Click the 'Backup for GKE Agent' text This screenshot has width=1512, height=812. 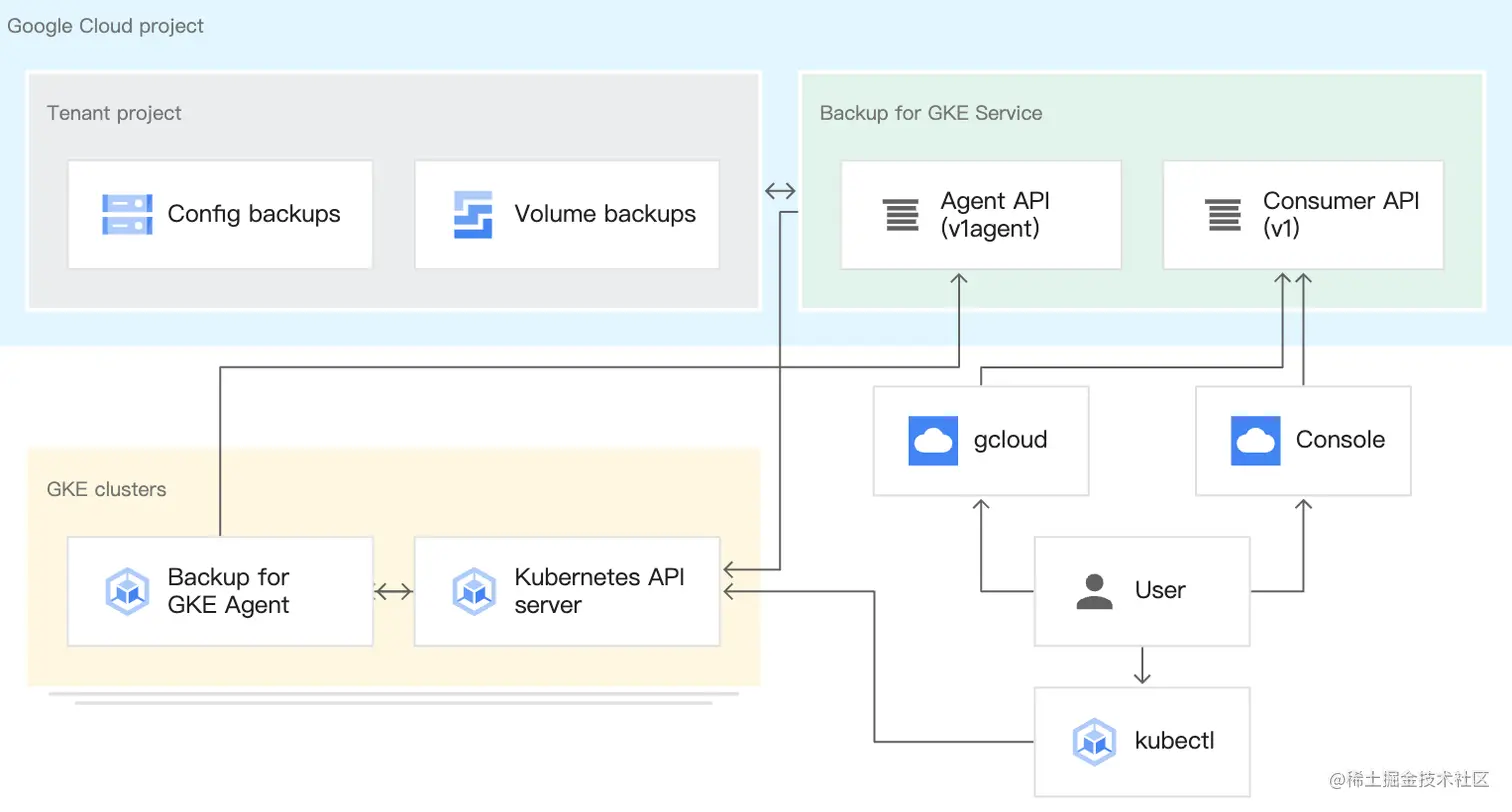click(228, 591)
